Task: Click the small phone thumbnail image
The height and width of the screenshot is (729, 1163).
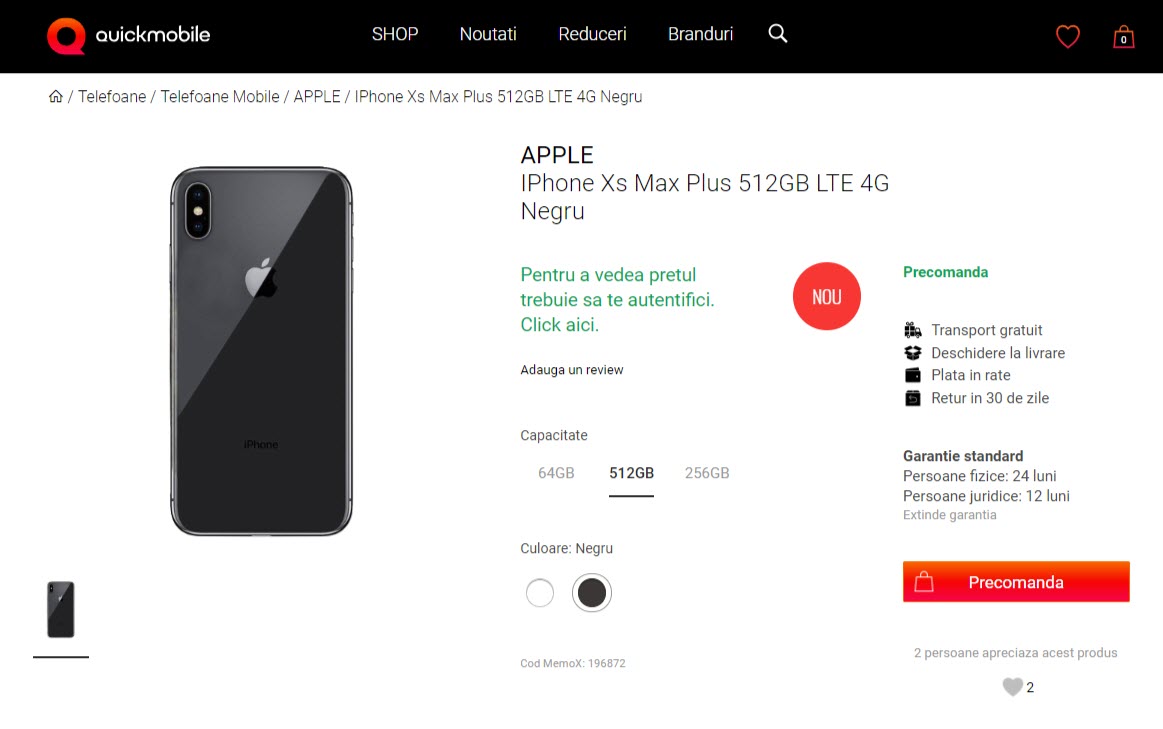Action: click(x=60, y=611)
